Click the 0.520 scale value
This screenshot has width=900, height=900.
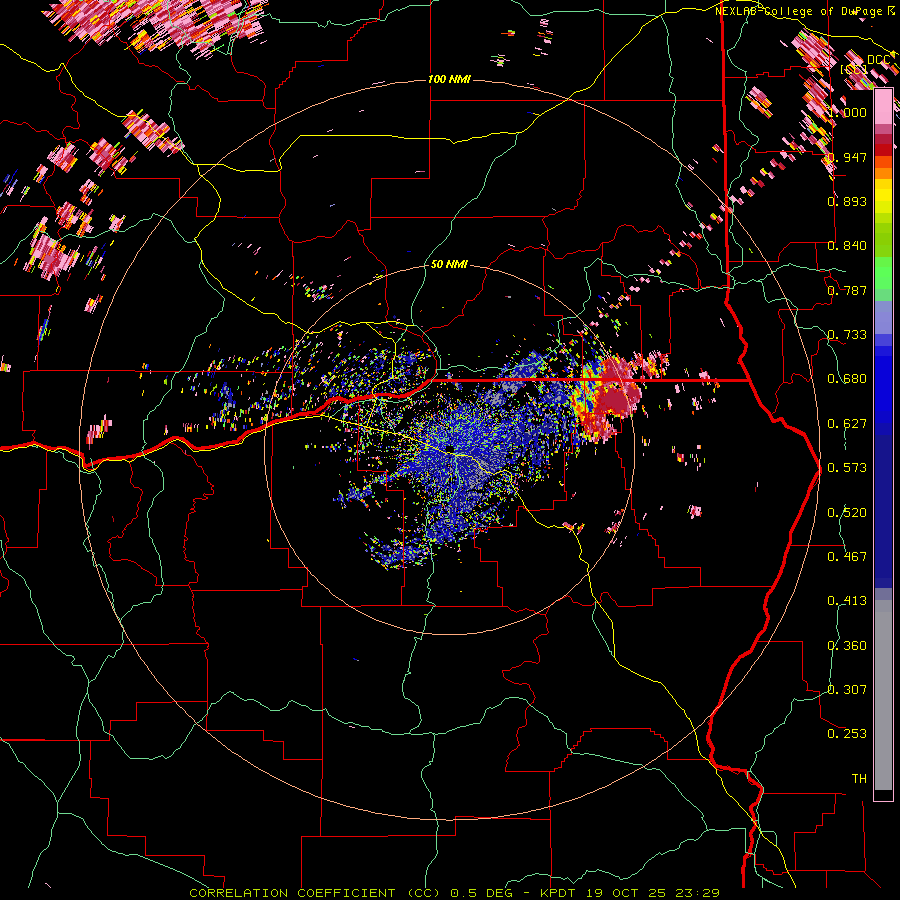tap(847, 513)
